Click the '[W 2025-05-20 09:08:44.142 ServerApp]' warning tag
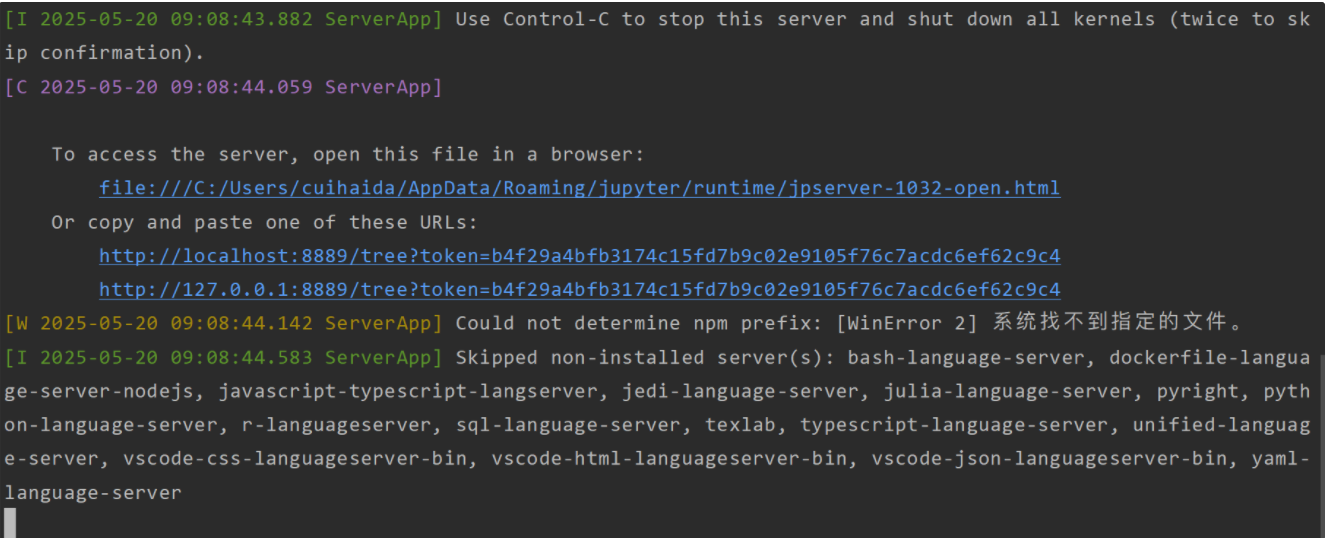Screen dimensions: 1325x538 (x=223, y=323)
